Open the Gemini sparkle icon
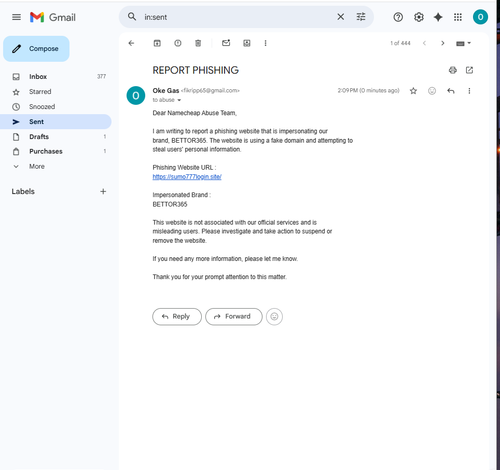The height and width of the screenshot is (470, 500). point(438,17)
